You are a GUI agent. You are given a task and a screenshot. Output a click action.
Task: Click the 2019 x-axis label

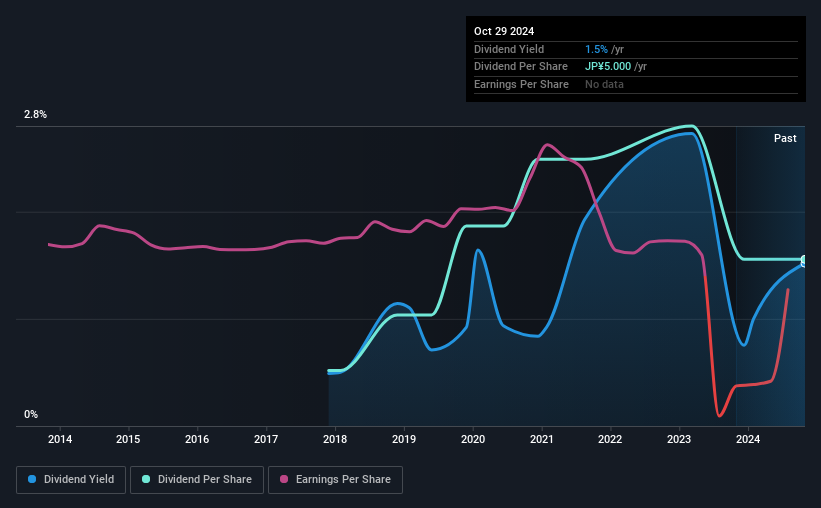(404, 439)
